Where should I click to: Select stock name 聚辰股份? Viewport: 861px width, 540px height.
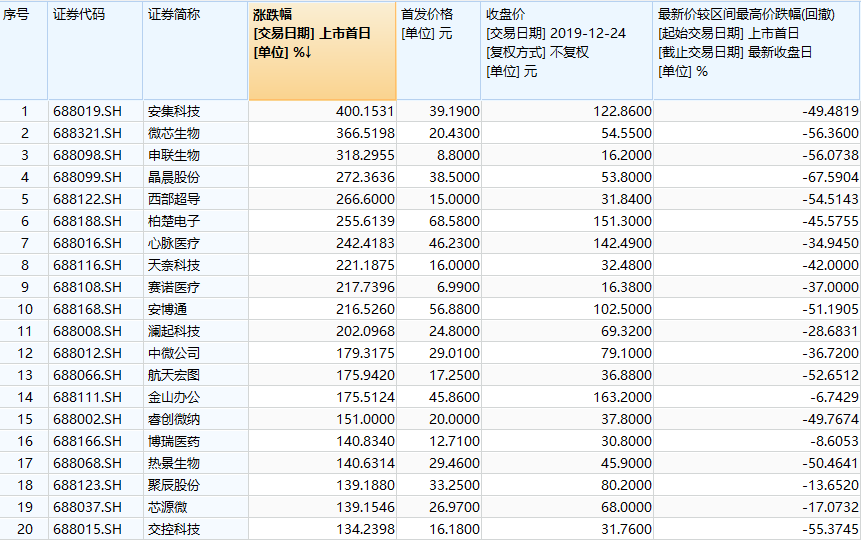174,485
